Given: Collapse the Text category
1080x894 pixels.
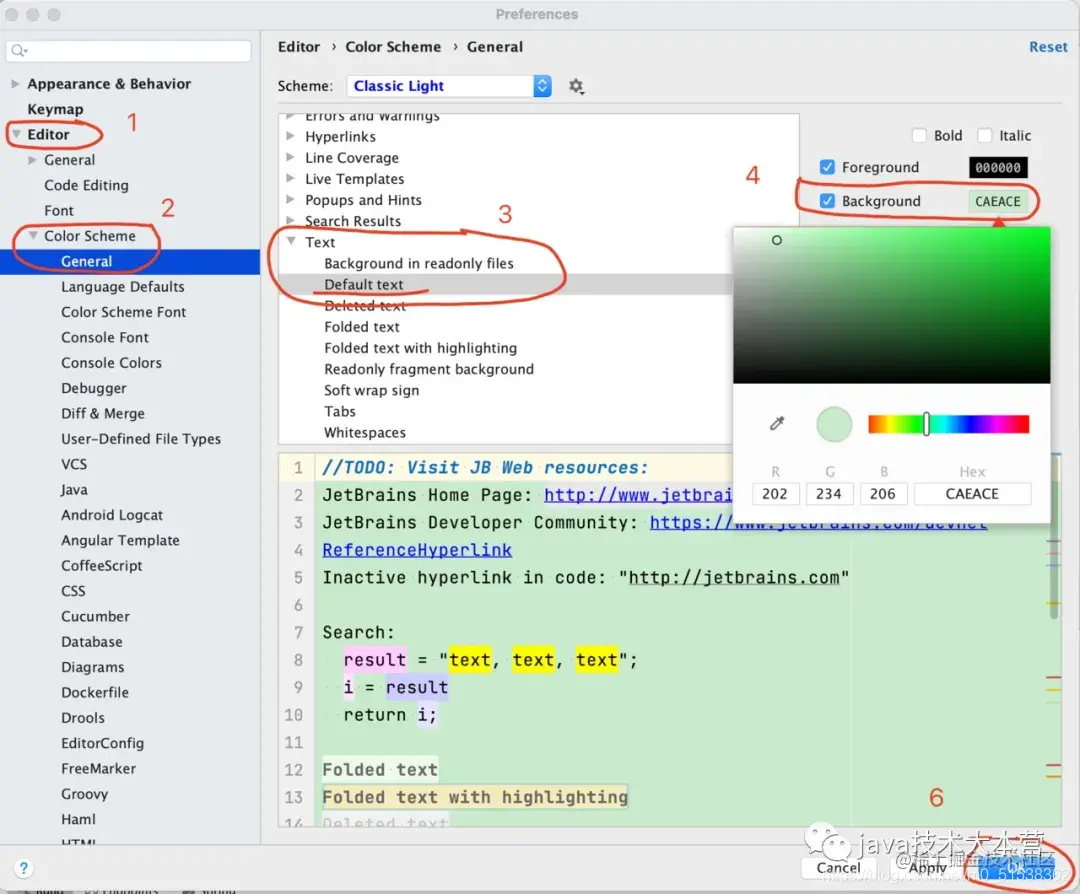Looking at the screenshot, I should coord(291,242).
